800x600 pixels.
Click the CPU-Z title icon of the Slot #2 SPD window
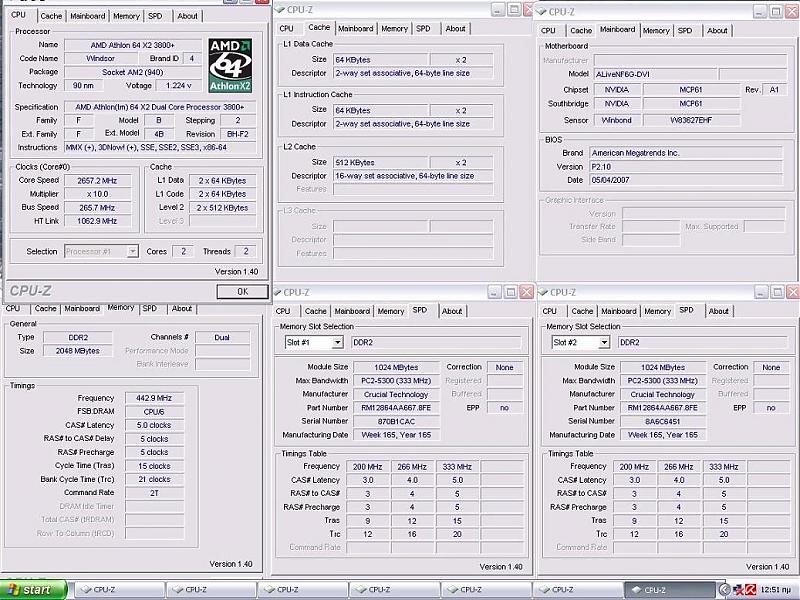(x=543, y=292)
